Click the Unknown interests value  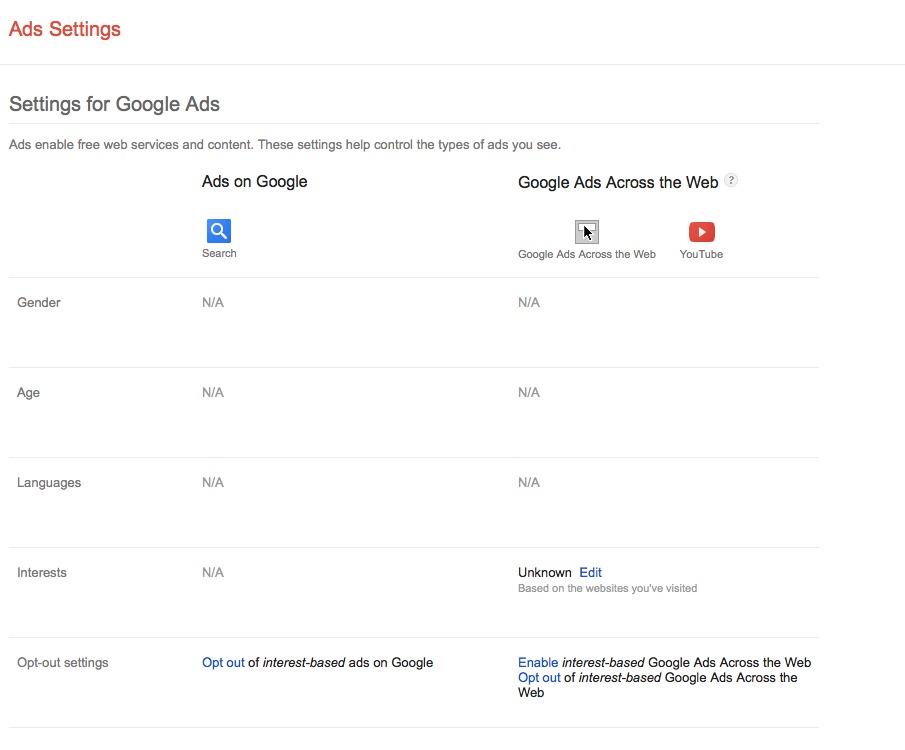544,573
